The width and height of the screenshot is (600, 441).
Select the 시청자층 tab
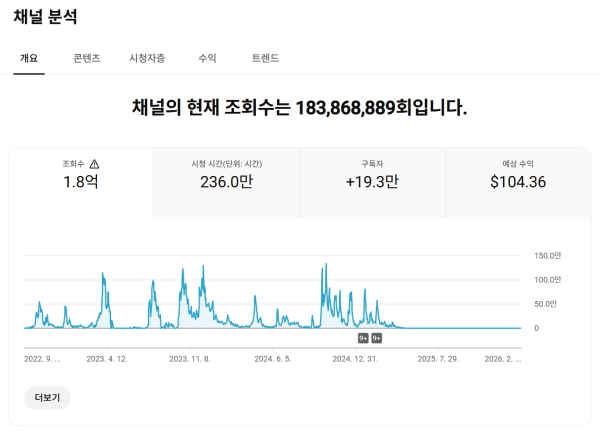click(x=147, y=58)
